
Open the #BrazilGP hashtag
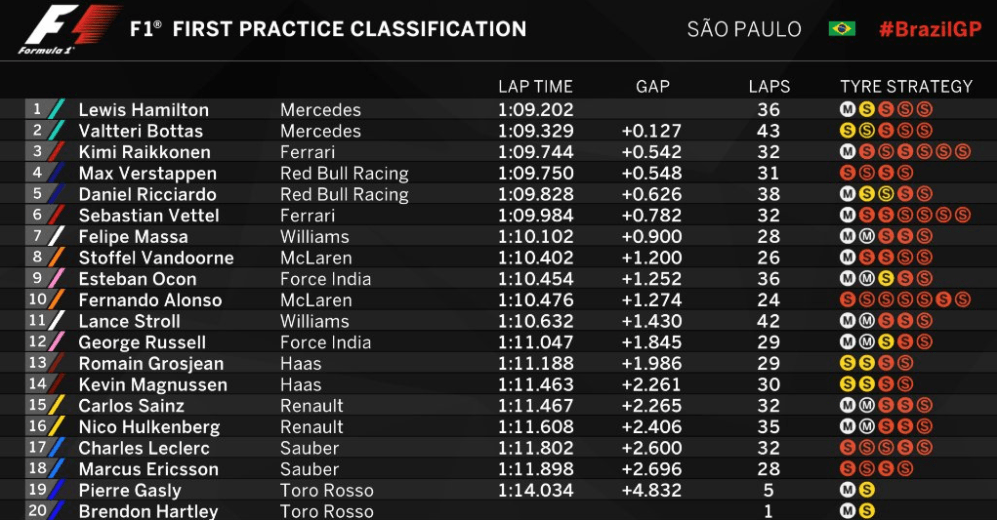[930, 29]
